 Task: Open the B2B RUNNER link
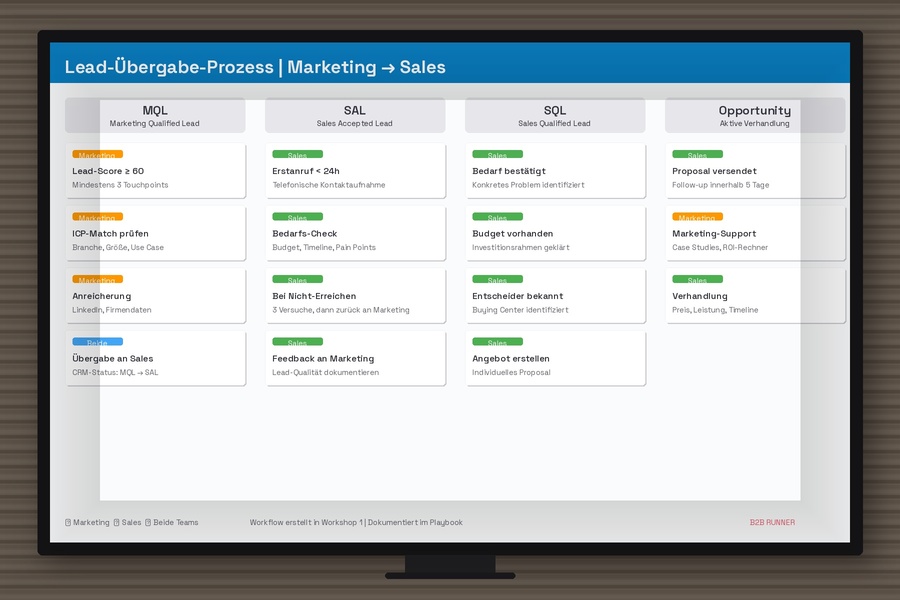(772, 522)
